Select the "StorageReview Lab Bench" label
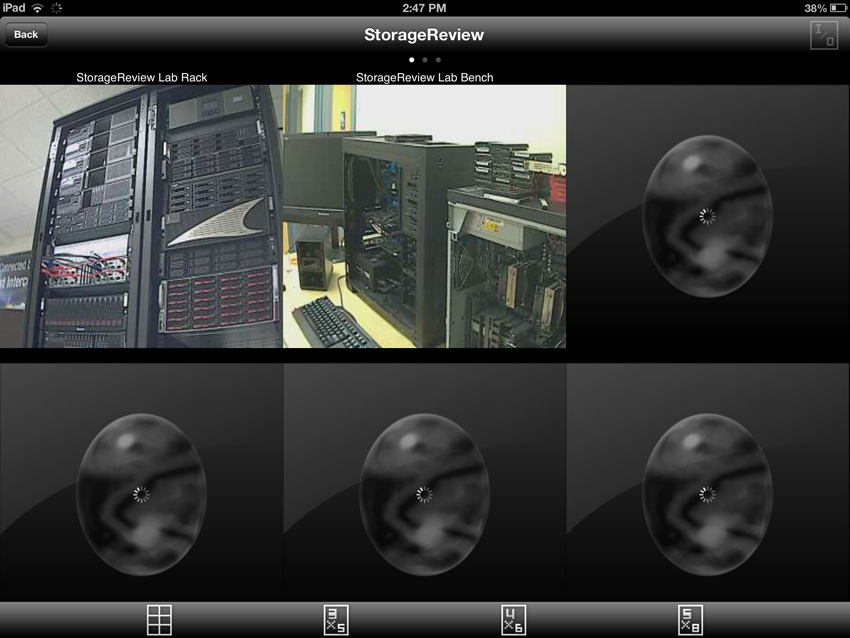Image resolution: width=850 pixels, height=638 pixels. pos(424,78)
